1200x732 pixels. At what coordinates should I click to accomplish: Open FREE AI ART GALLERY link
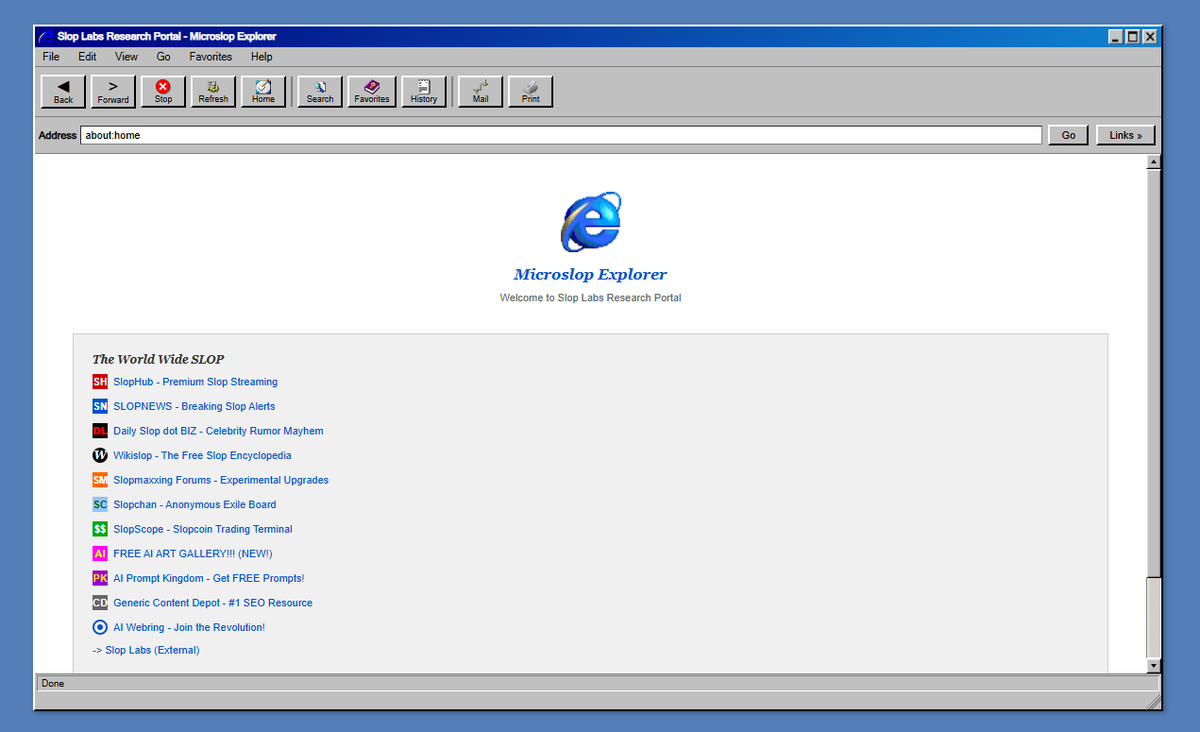193,554
